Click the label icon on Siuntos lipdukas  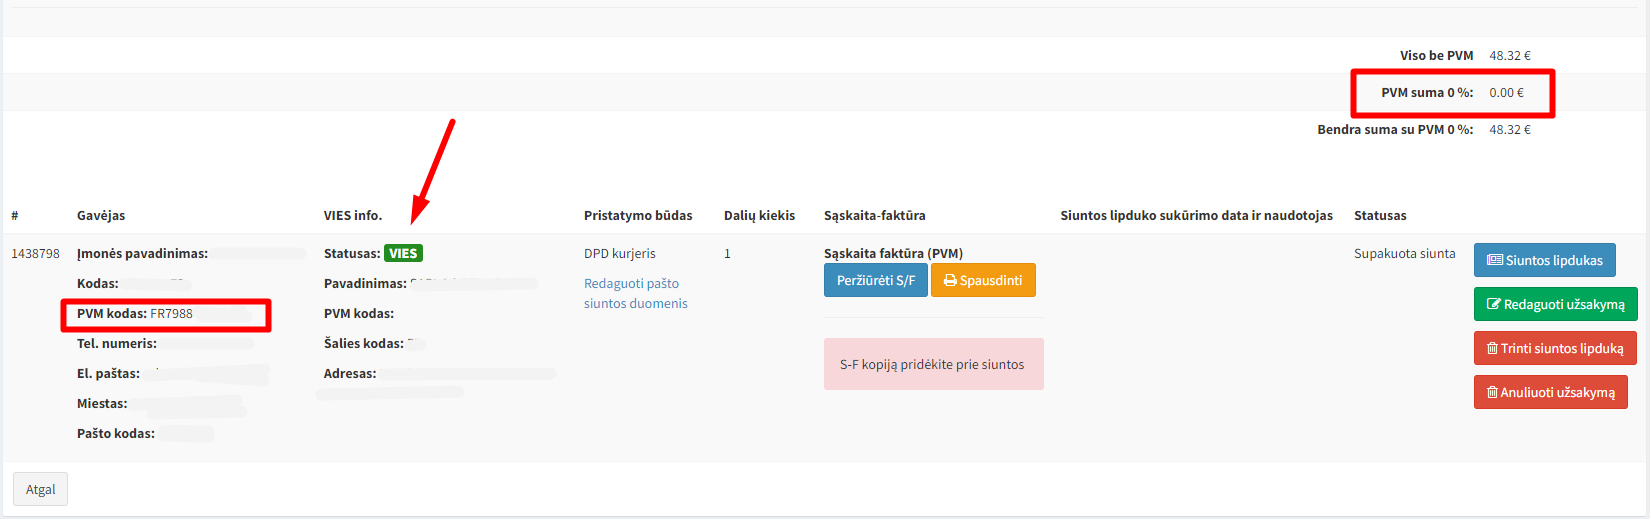click(1495, 260)
